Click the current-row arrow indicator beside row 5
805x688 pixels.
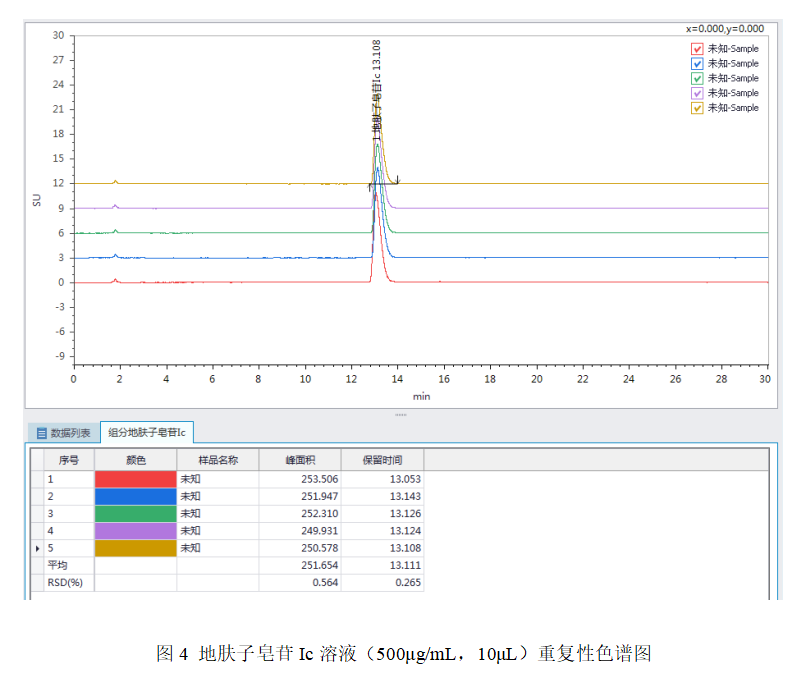[37, 548]
